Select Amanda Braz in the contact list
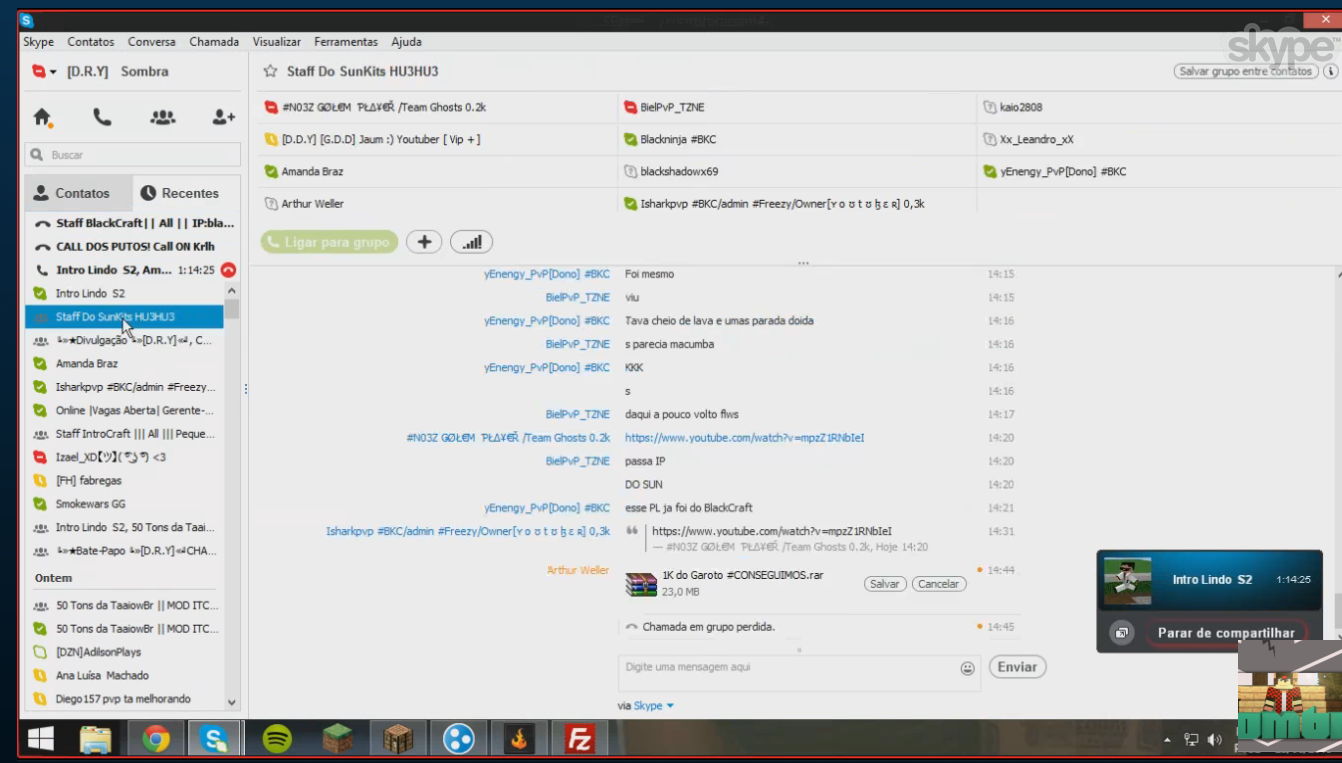The width and height of the screenshot is (1342, 763). coord(124,364)
